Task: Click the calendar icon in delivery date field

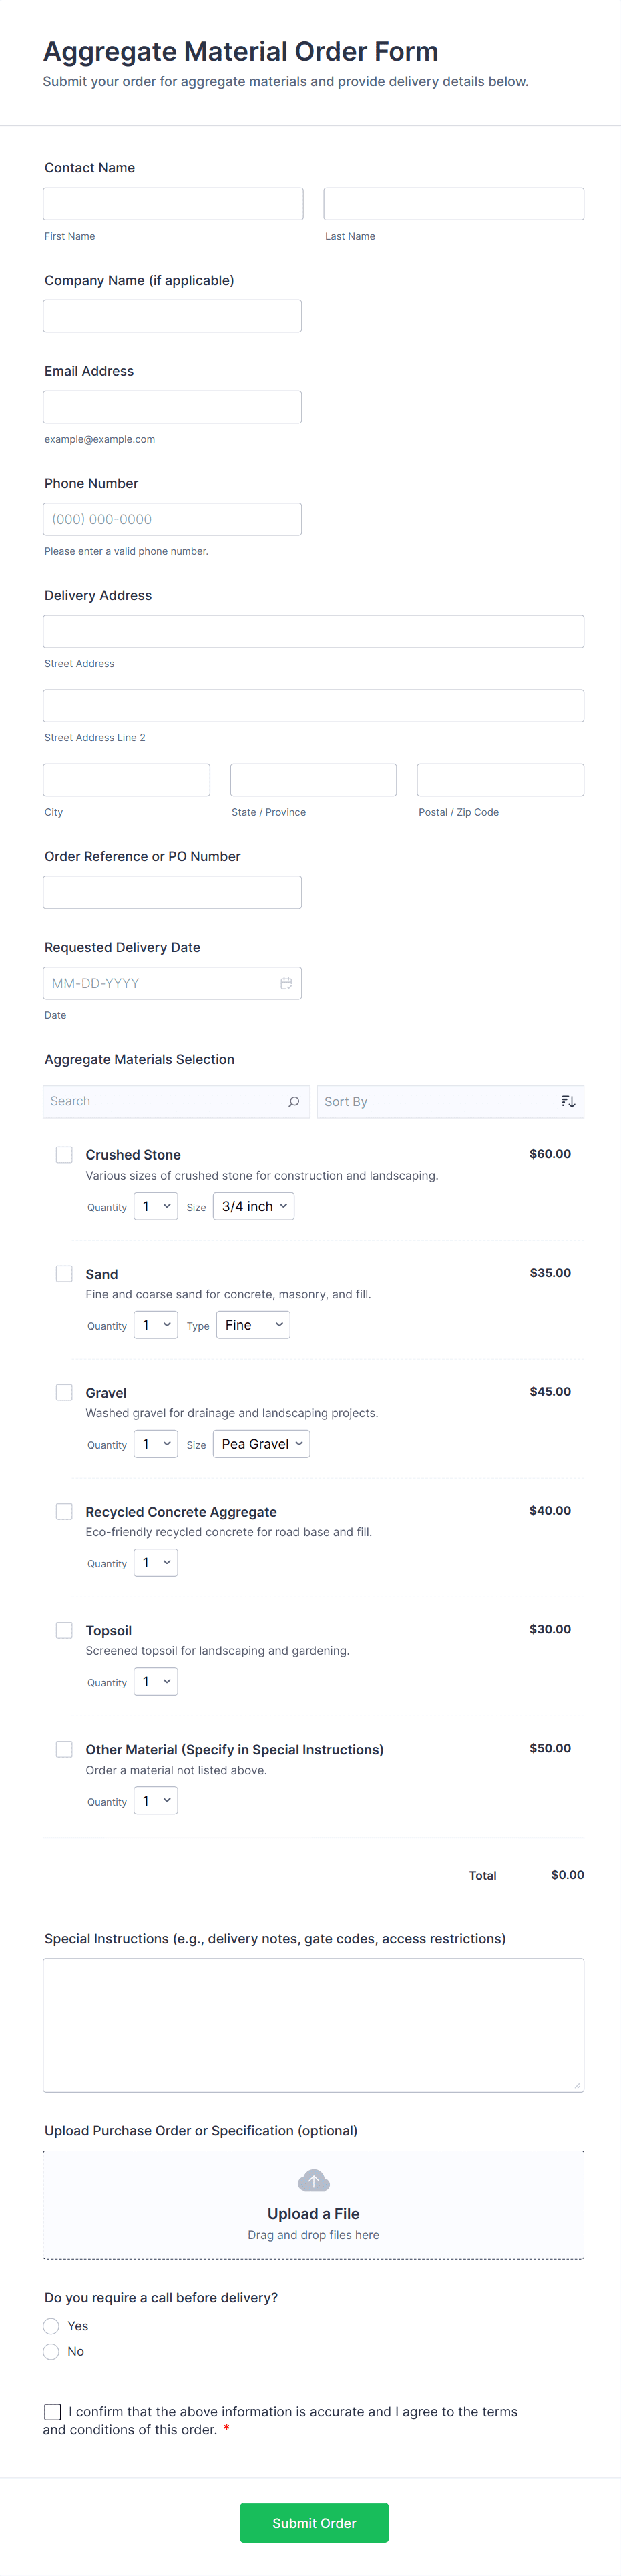Action: [x=286, y=983]
